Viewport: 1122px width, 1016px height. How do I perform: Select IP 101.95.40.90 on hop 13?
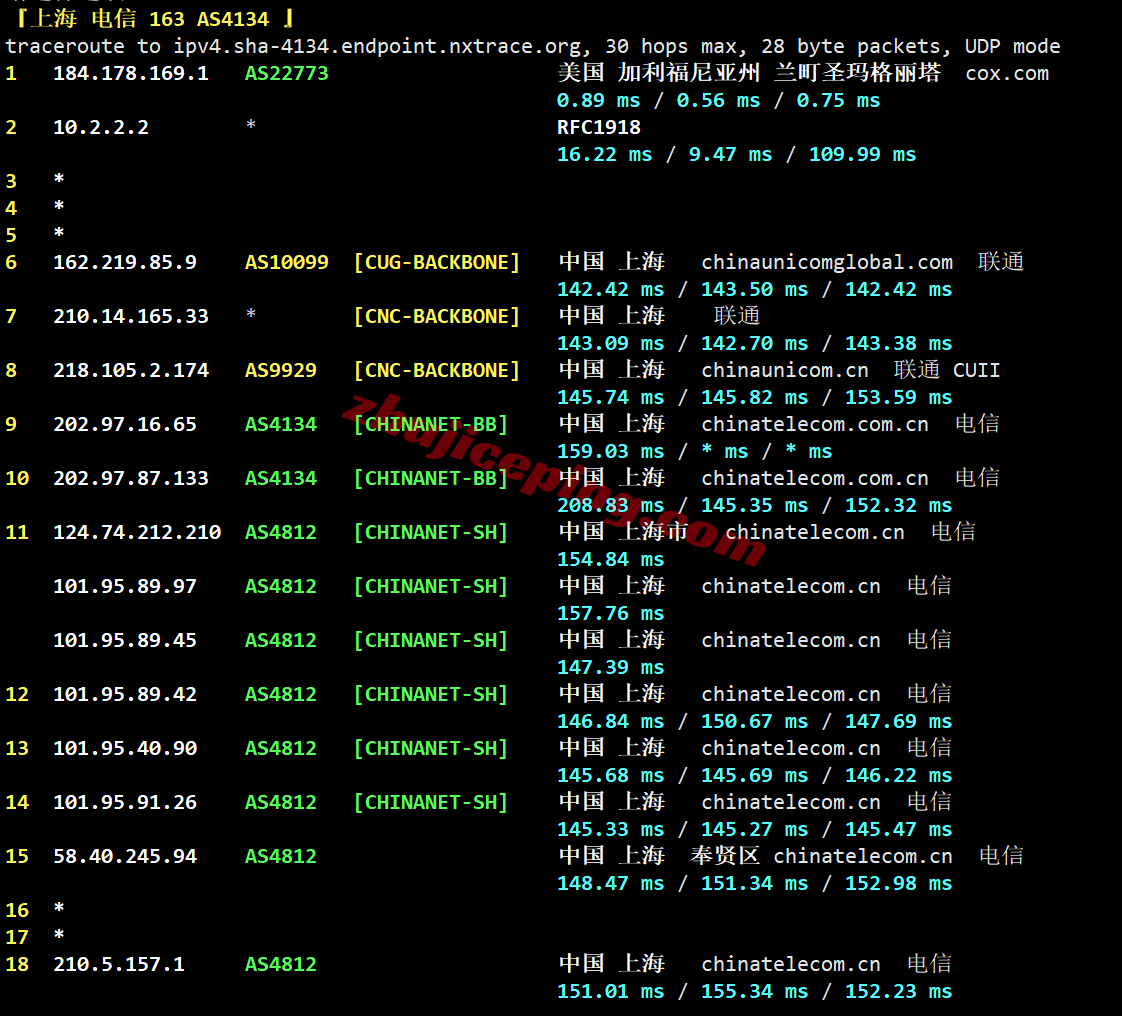(x=125, y=749)
